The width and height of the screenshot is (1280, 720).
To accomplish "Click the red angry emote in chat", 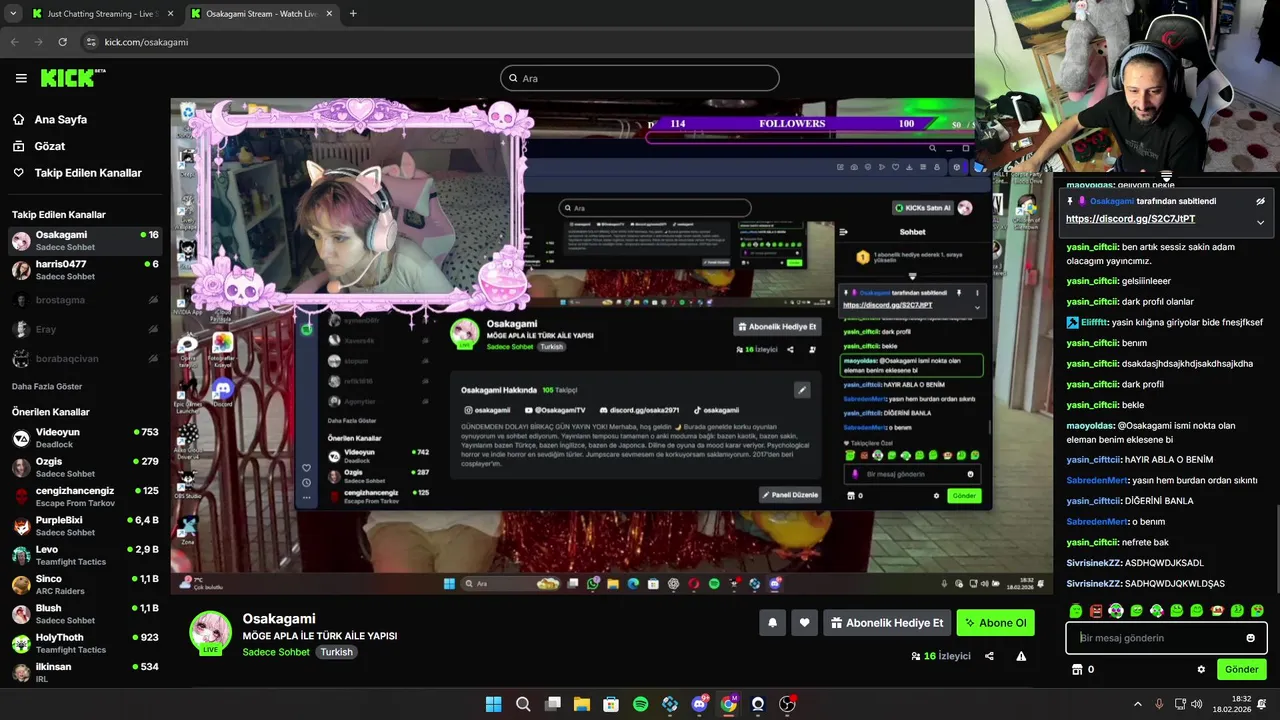I will click(x=1096, y=611).
